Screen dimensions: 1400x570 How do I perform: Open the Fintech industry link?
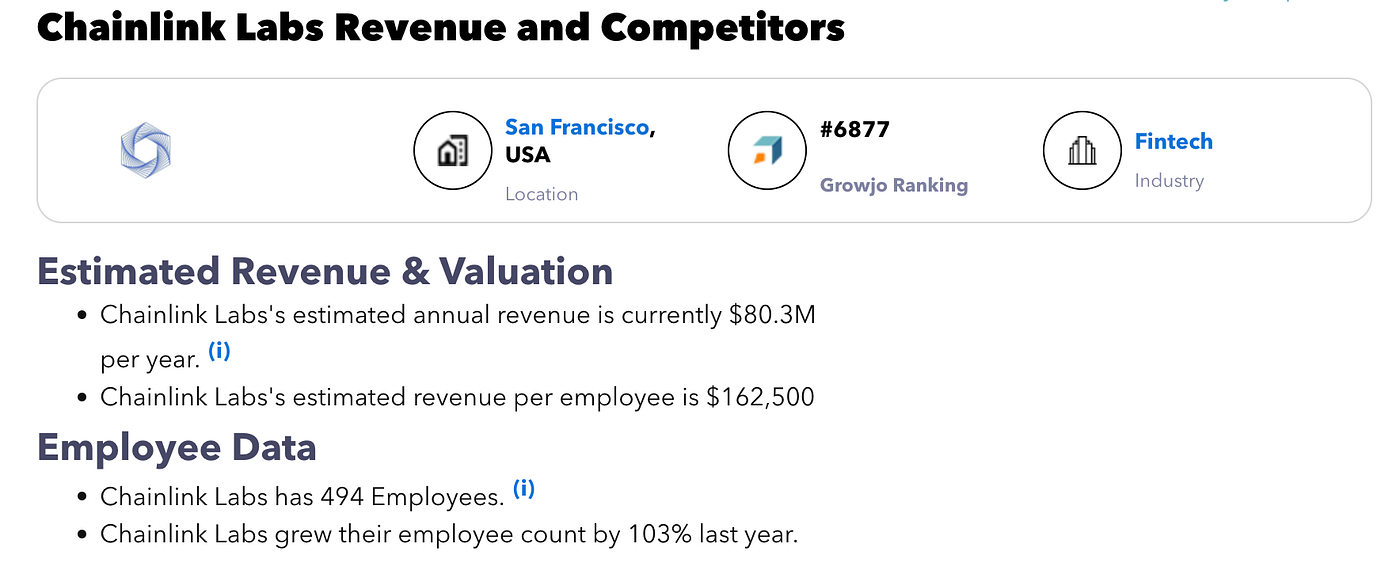[1174, 141]
